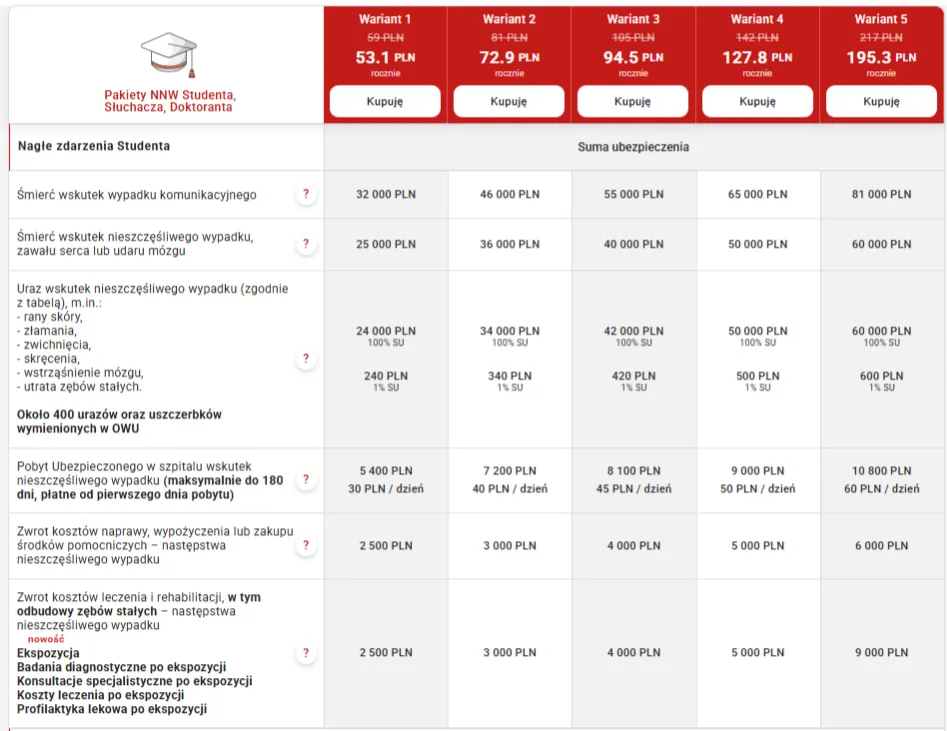Screen dimensions: 947x731
Task: Click Kupuję for the 94.5 PLN plan
Action: 633,102
